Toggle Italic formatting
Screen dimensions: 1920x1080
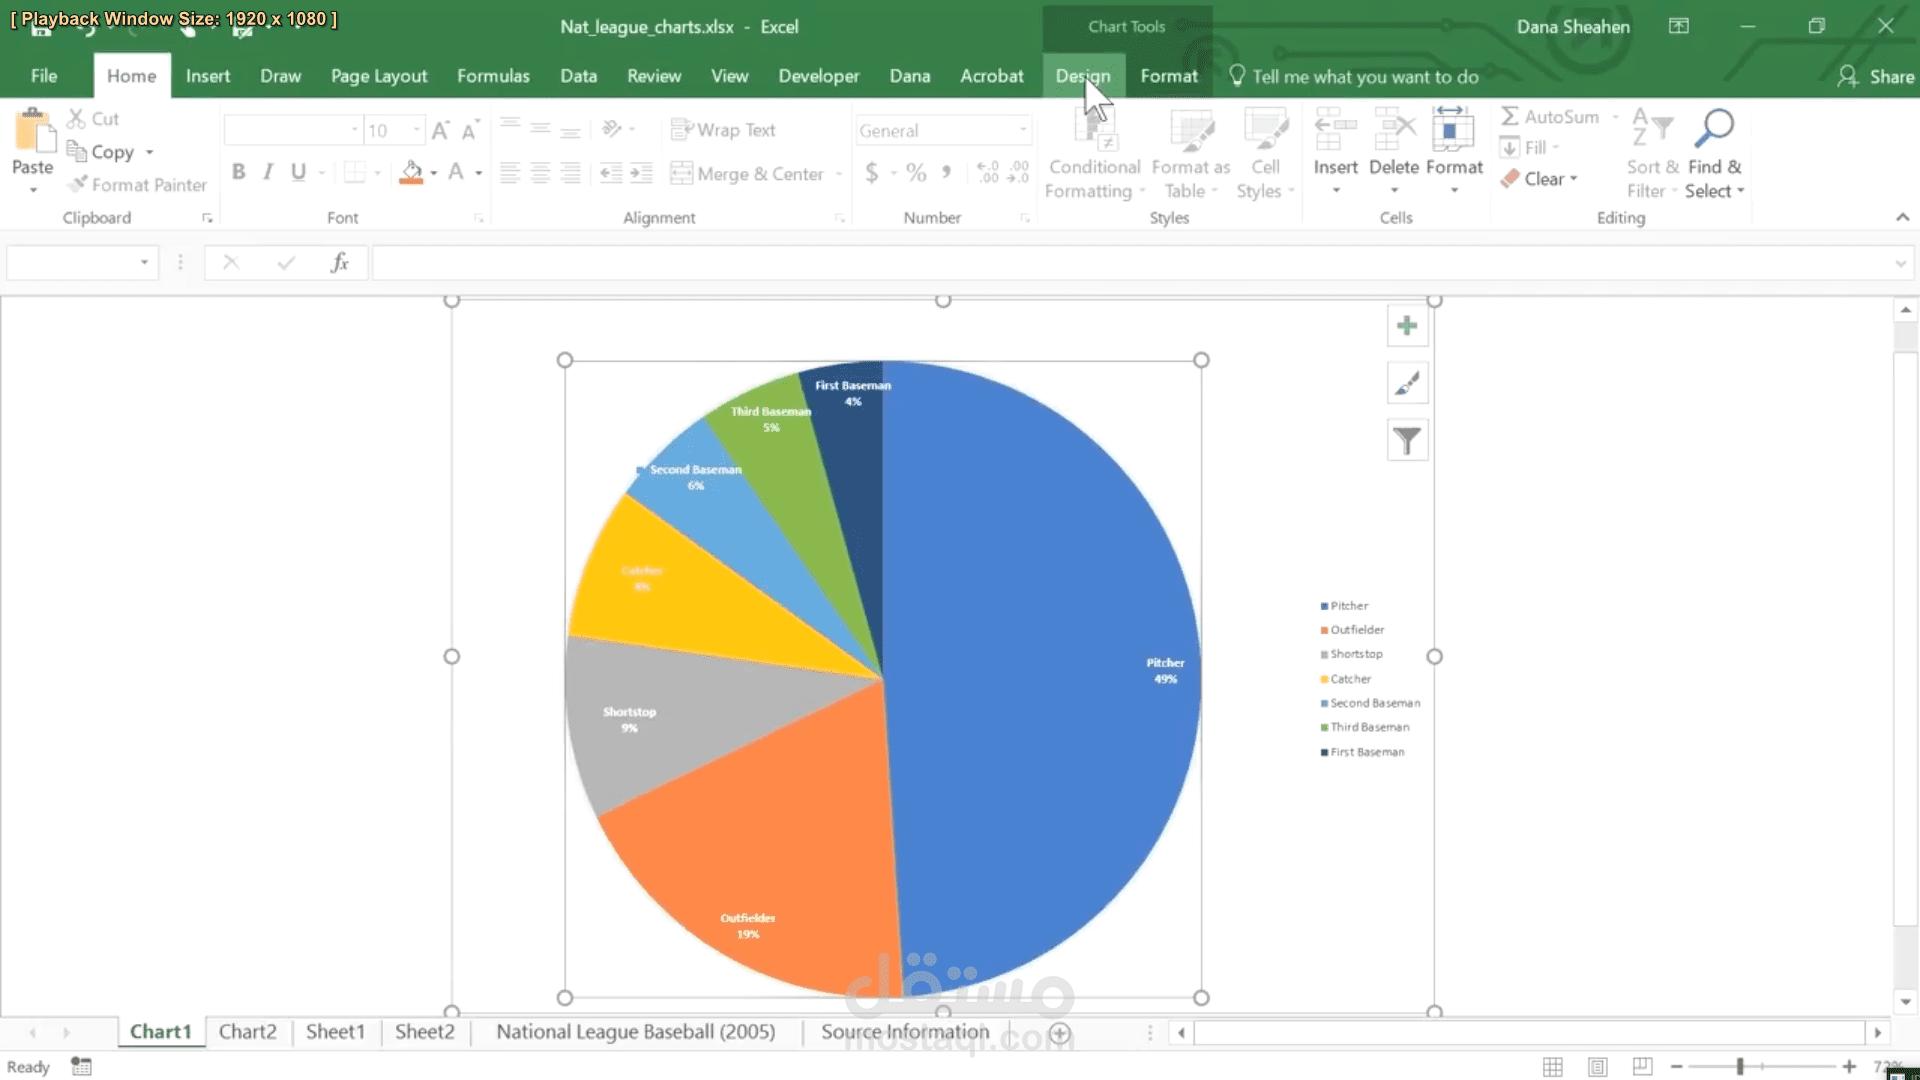click(268, 172)
